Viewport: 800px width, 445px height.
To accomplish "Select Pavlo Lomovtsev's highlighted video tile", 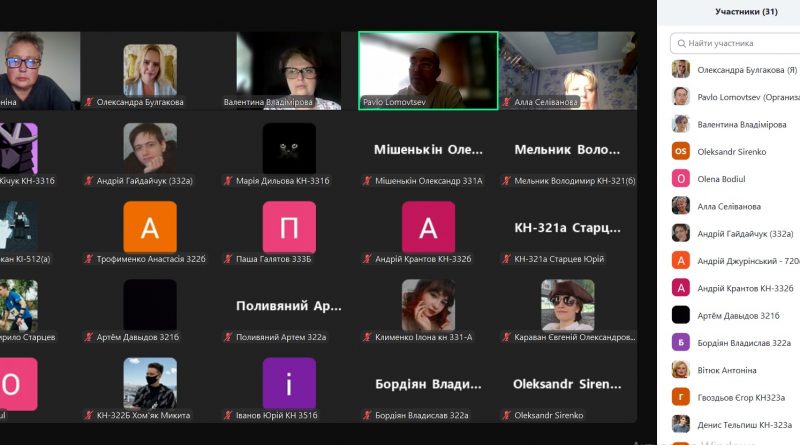I will [x=427, y=69].
